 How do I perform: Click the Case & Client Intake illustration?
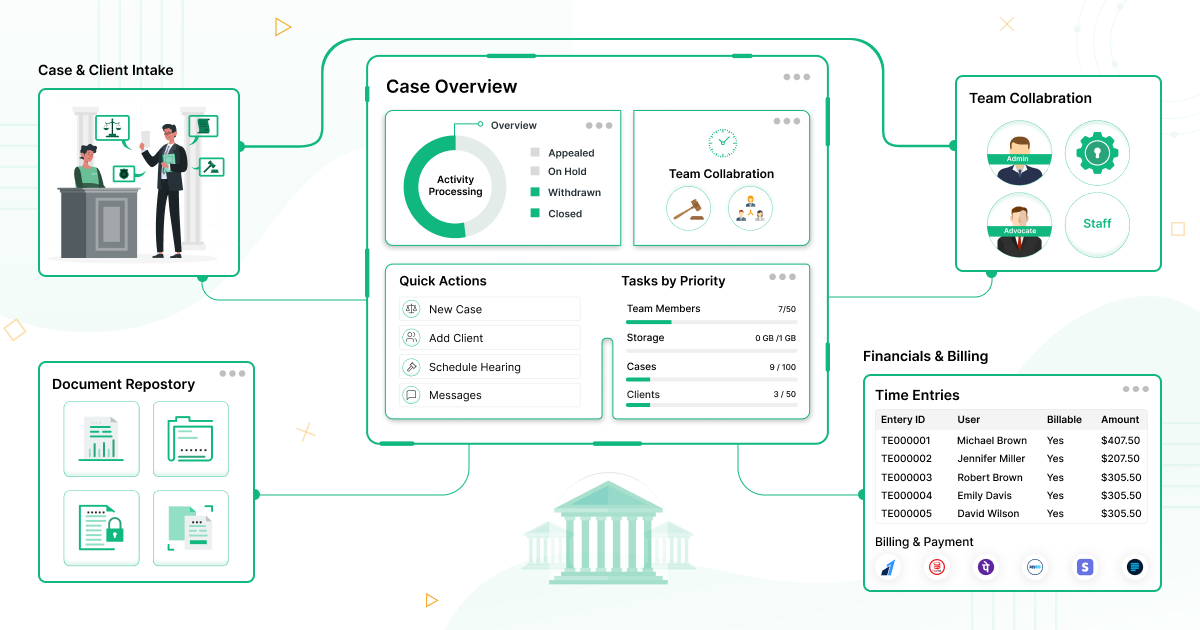coord(139,181)
